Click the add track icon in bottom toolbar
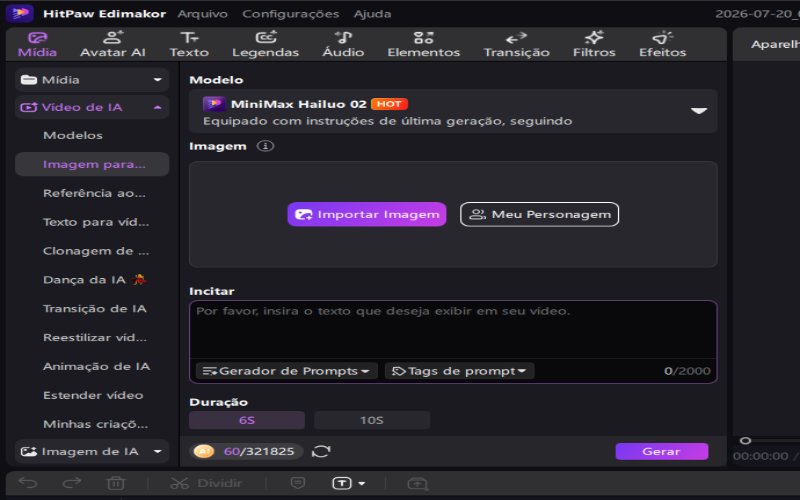The height and width of the screenshot is (500, 800). [417, 483]
